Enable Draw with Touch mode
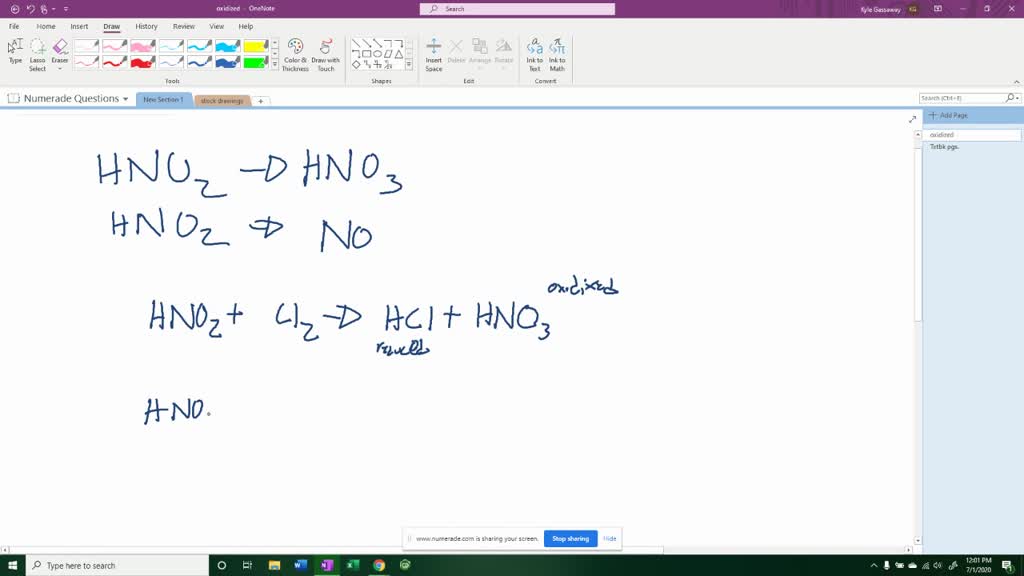1024x576 pixels. coord(327,47)
